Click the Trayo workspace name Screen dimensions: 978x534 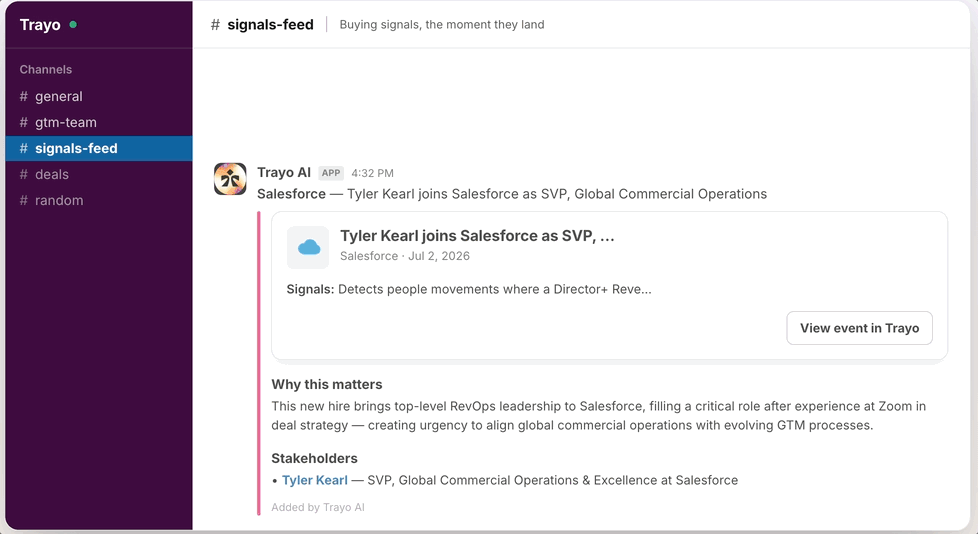point(40,25)
